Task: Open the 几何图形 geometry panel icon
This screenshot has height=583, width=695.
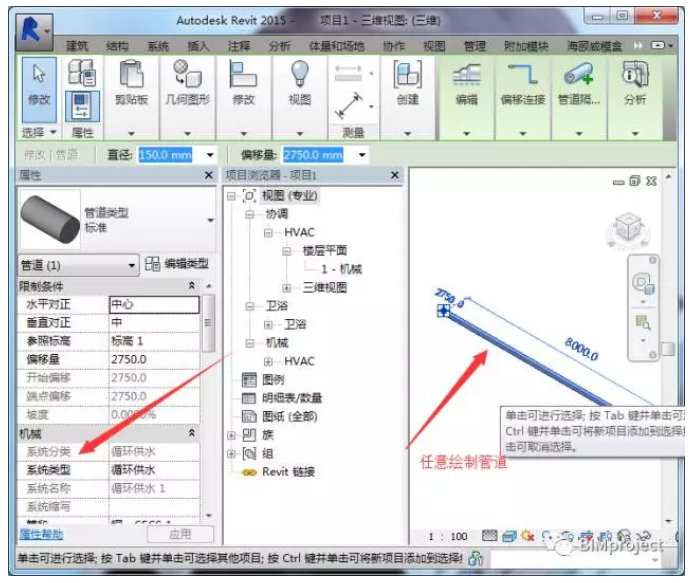Action: 187,74
